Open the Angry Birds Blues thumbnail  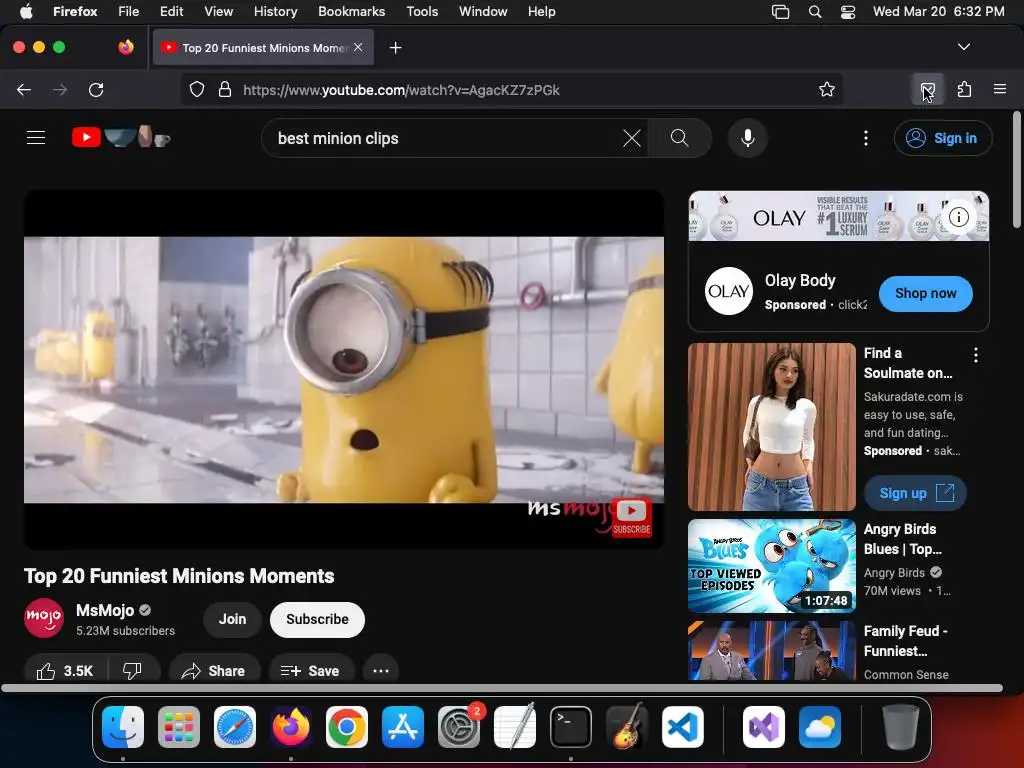[x=772, y=566]
